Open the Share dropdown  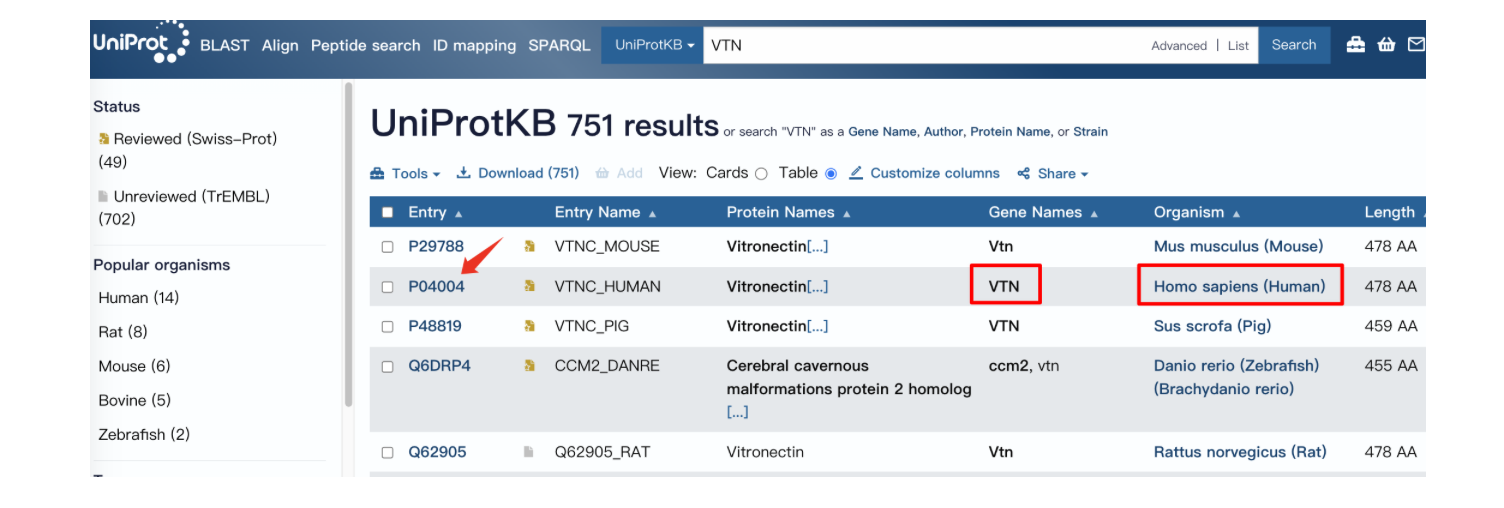(x=1053, y=173)
